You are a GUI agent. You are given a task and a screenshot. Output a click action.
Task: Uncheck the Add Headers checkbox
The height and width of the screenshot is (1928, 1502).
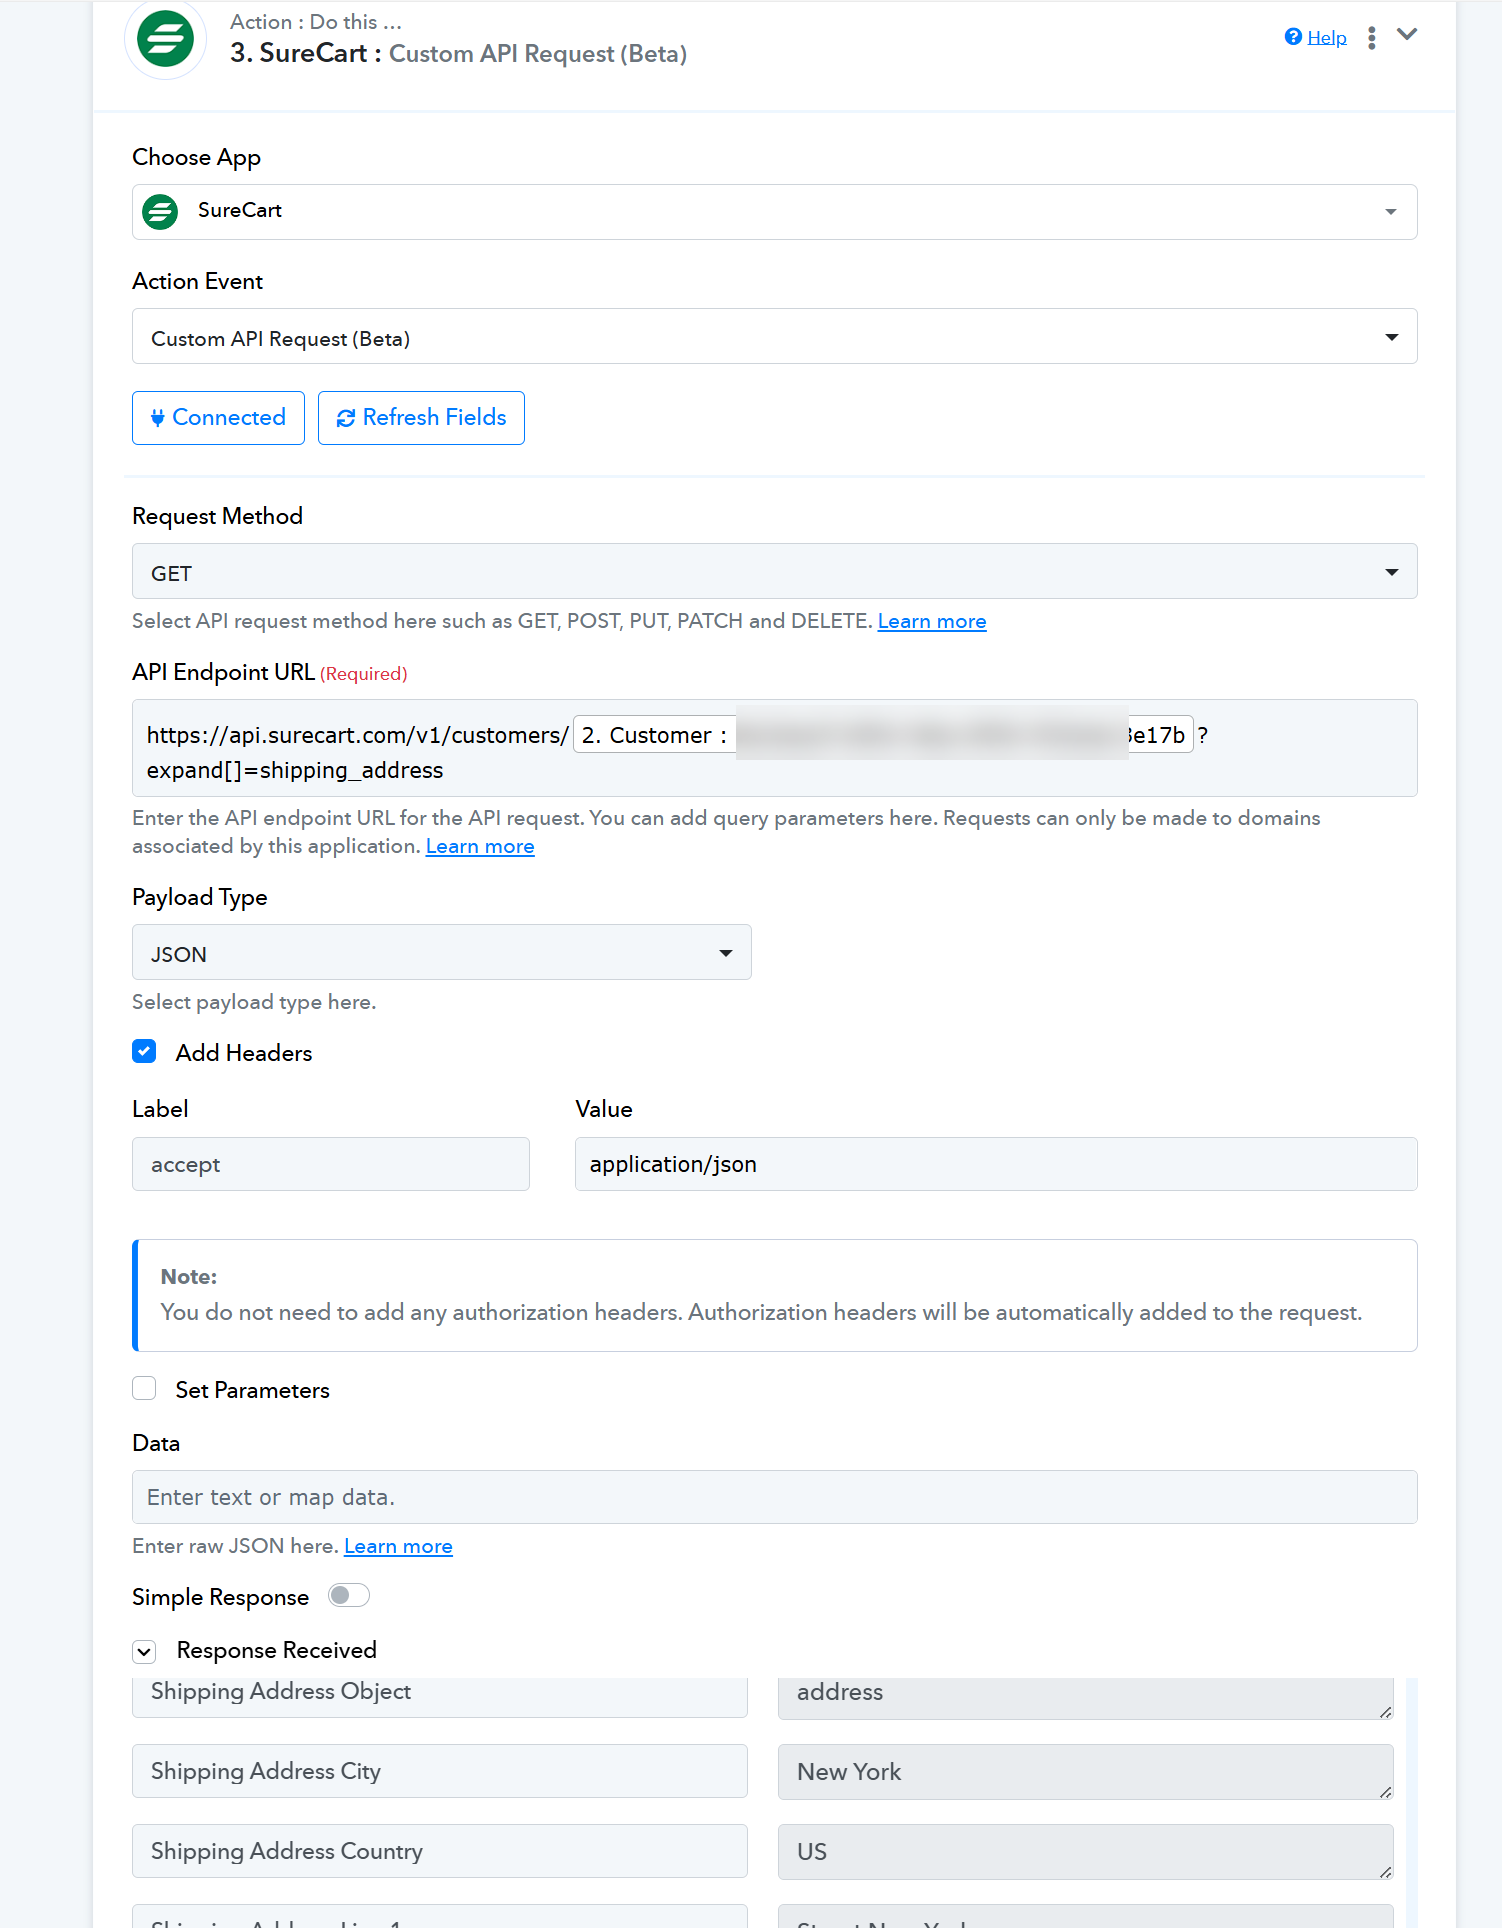pos(144,1051)
